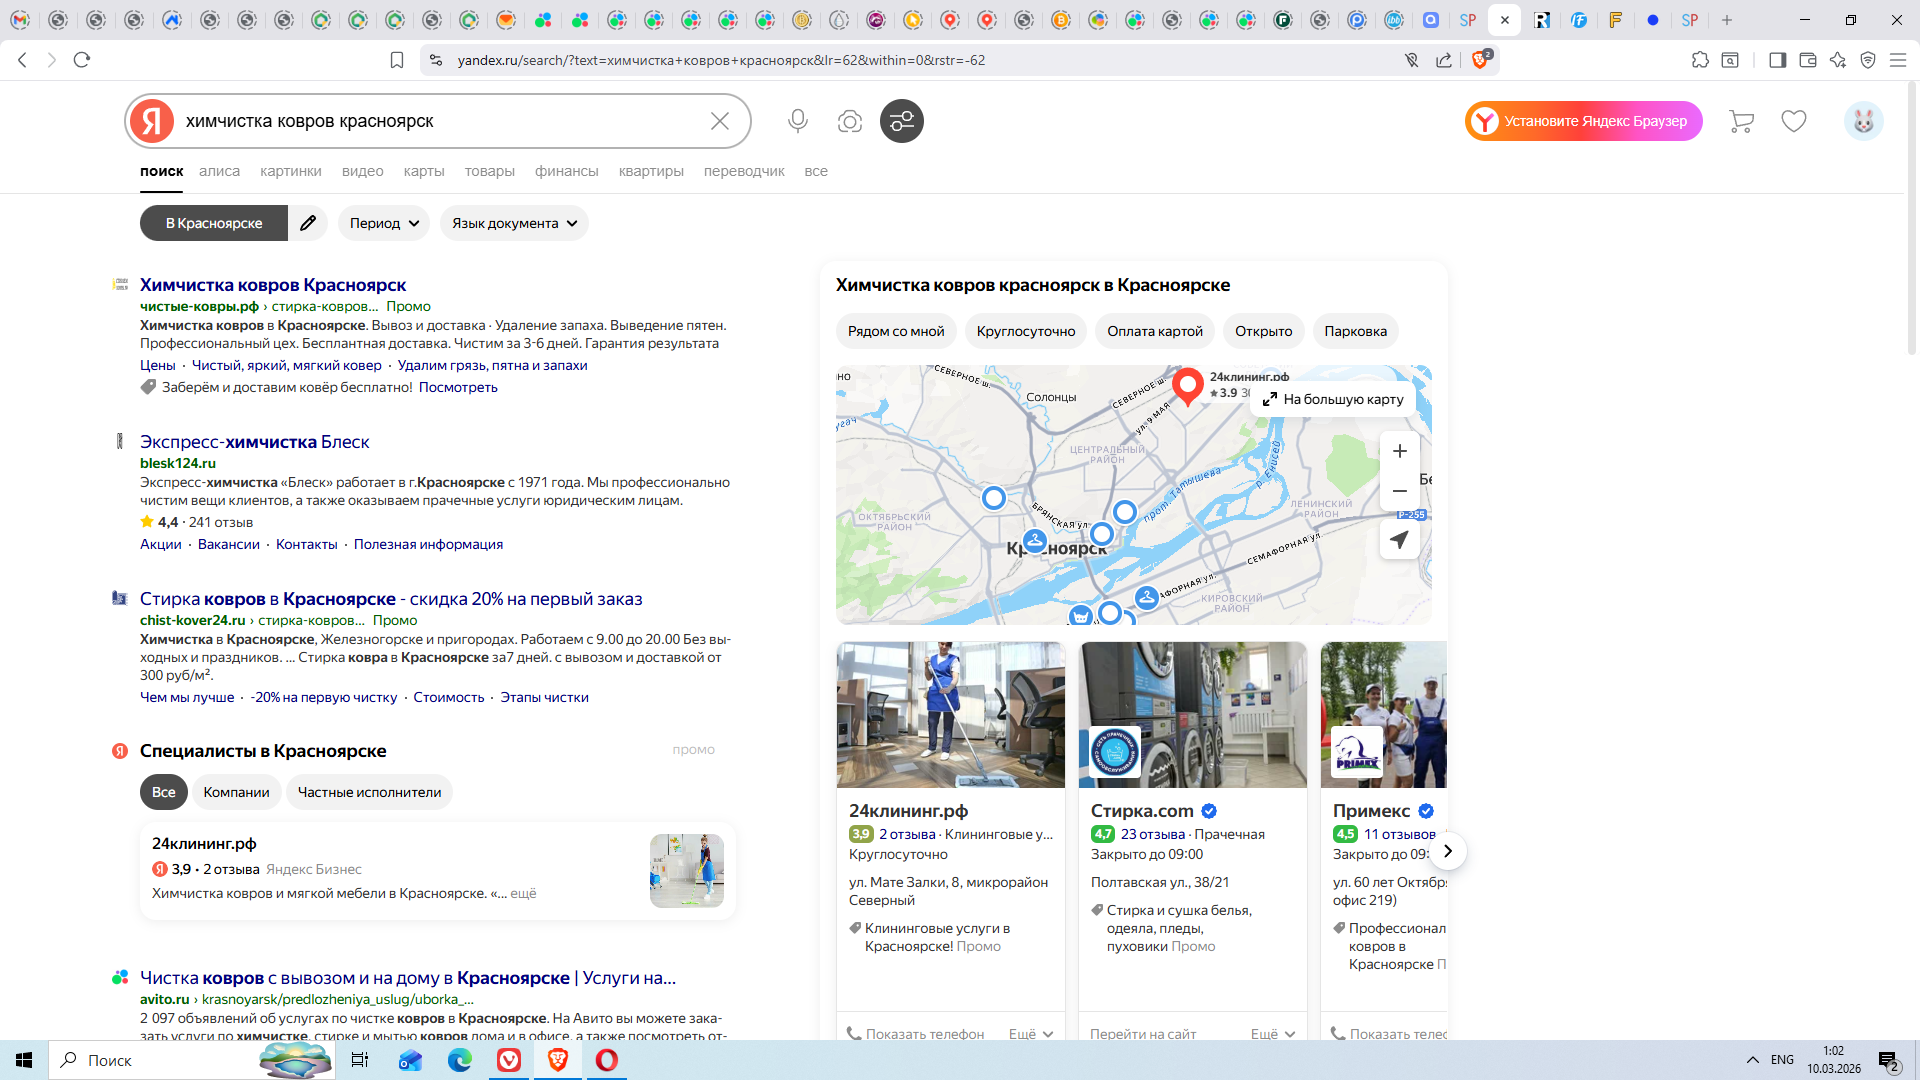Expand the 'Период' dropdown
Viewport: 1920px width, 1080px height.
[x=384, y=223]
